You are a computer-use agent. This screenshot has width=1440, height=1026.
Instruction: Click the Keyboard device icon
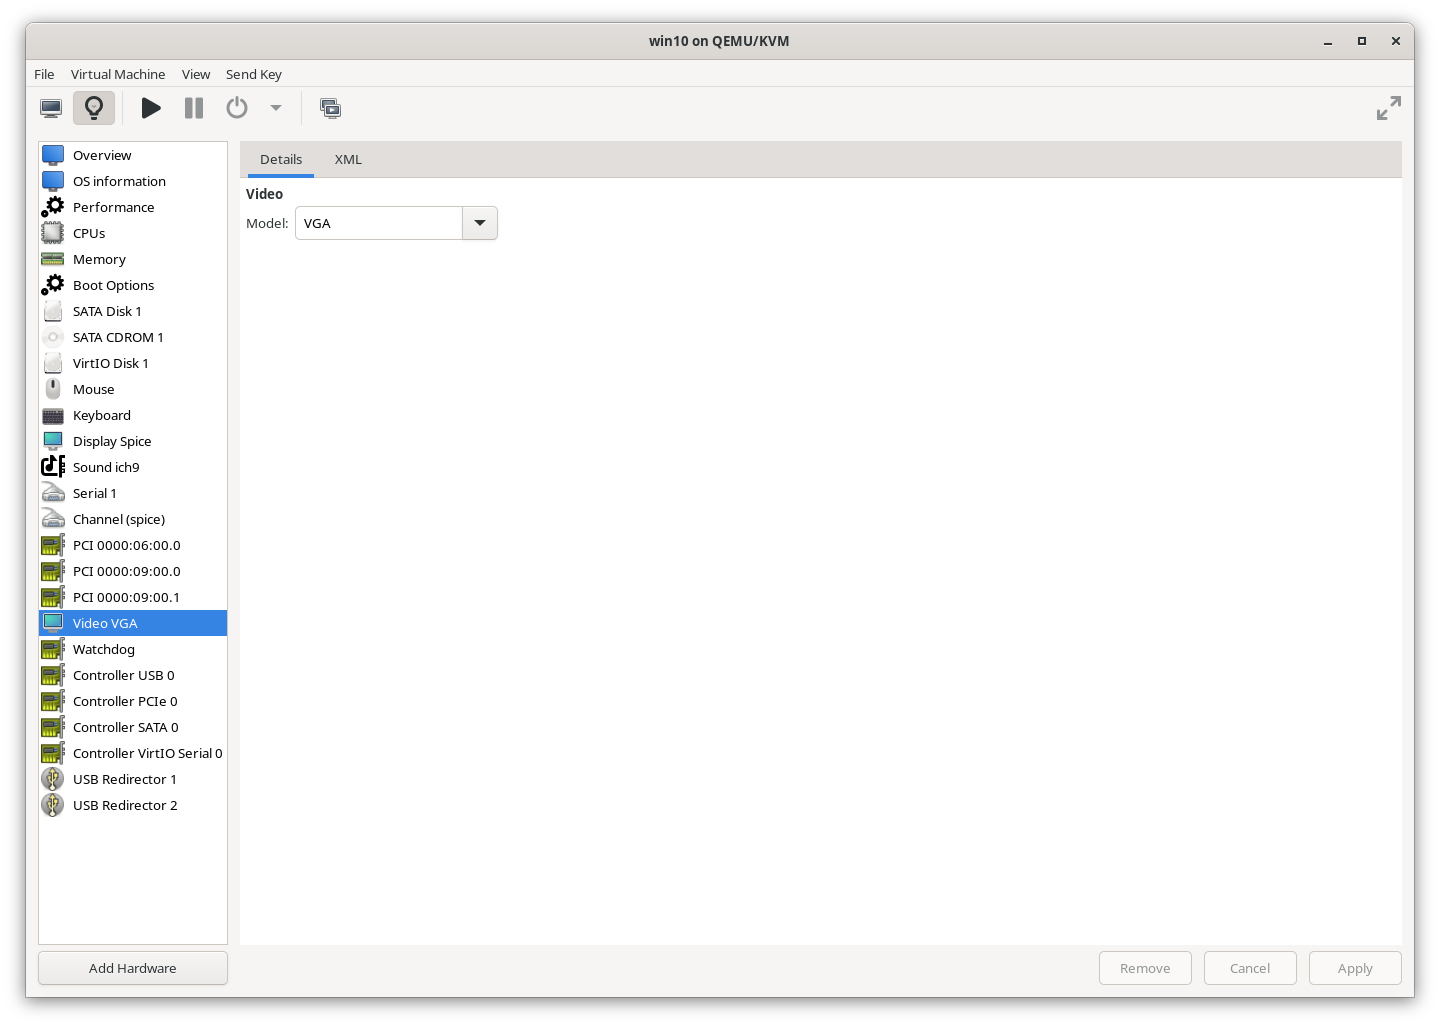[53, 415]
